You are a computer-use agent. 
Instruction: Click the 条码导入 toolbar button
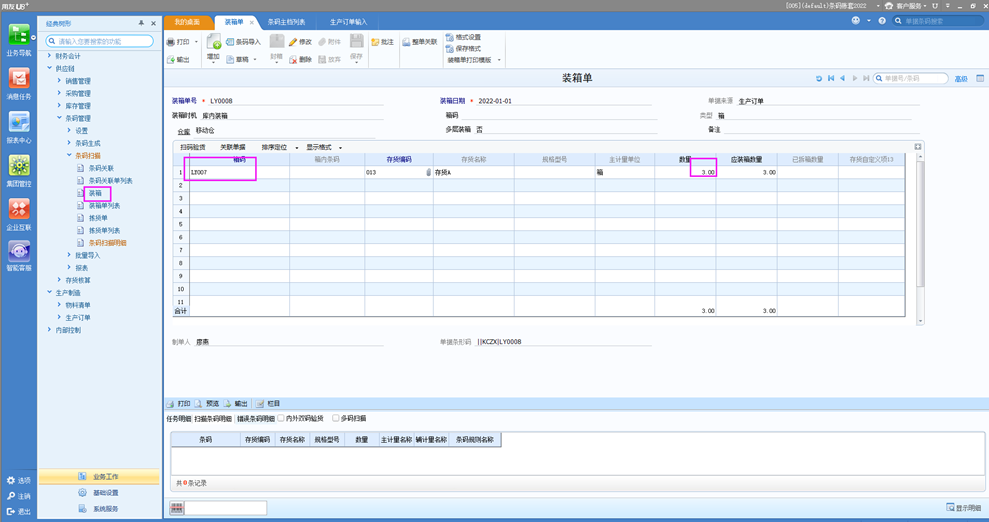coord(243,42)
